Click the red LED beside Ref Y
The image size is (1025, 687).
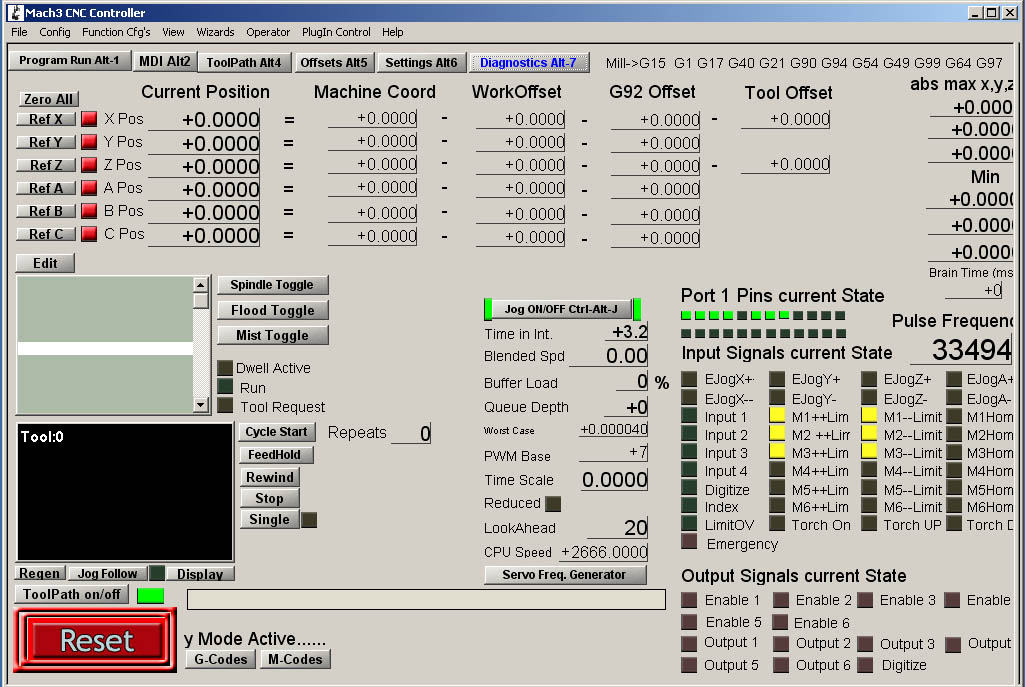[89, 142]
